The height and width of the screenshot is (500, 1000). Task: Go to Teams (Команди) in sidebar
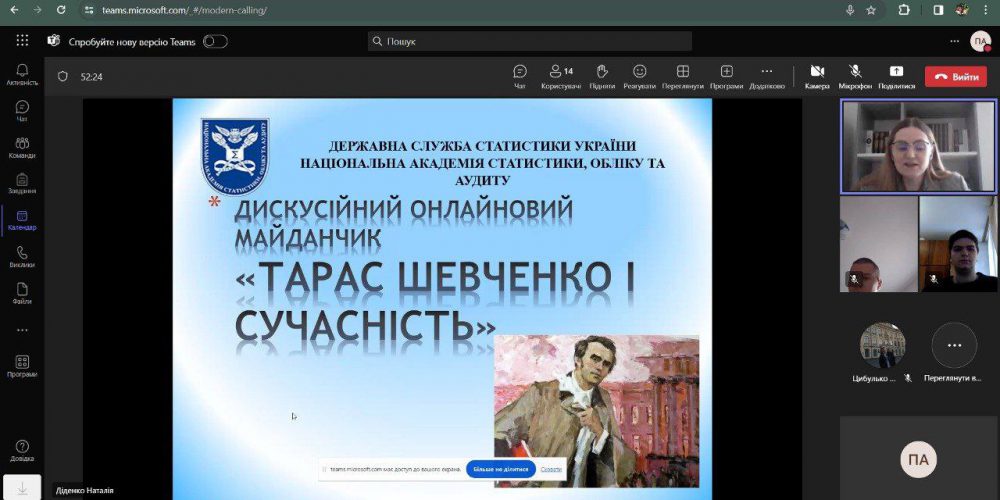(x=22, y=147)
